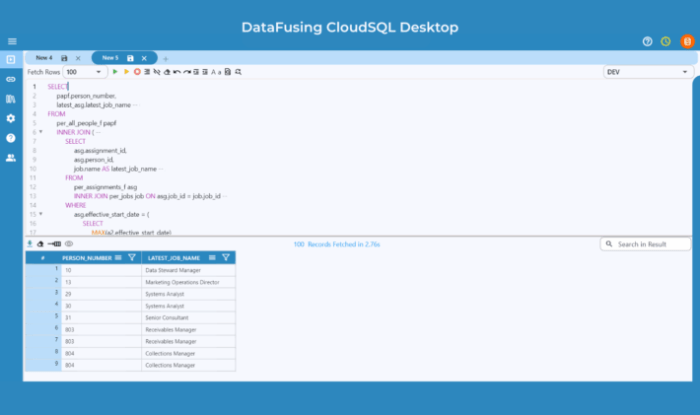
Task: Click the 'Fetch Rows' label
Action: coord(43,72)
